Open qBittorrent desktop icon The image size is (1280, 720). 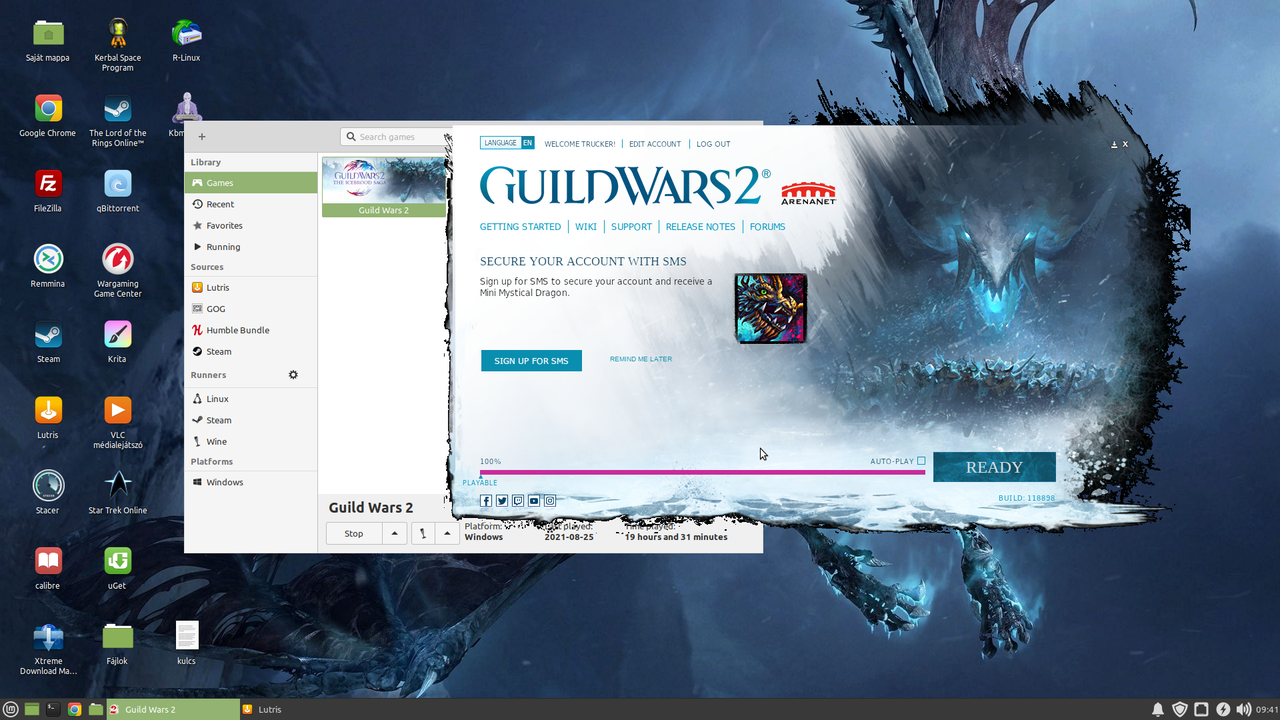(118, 190)
